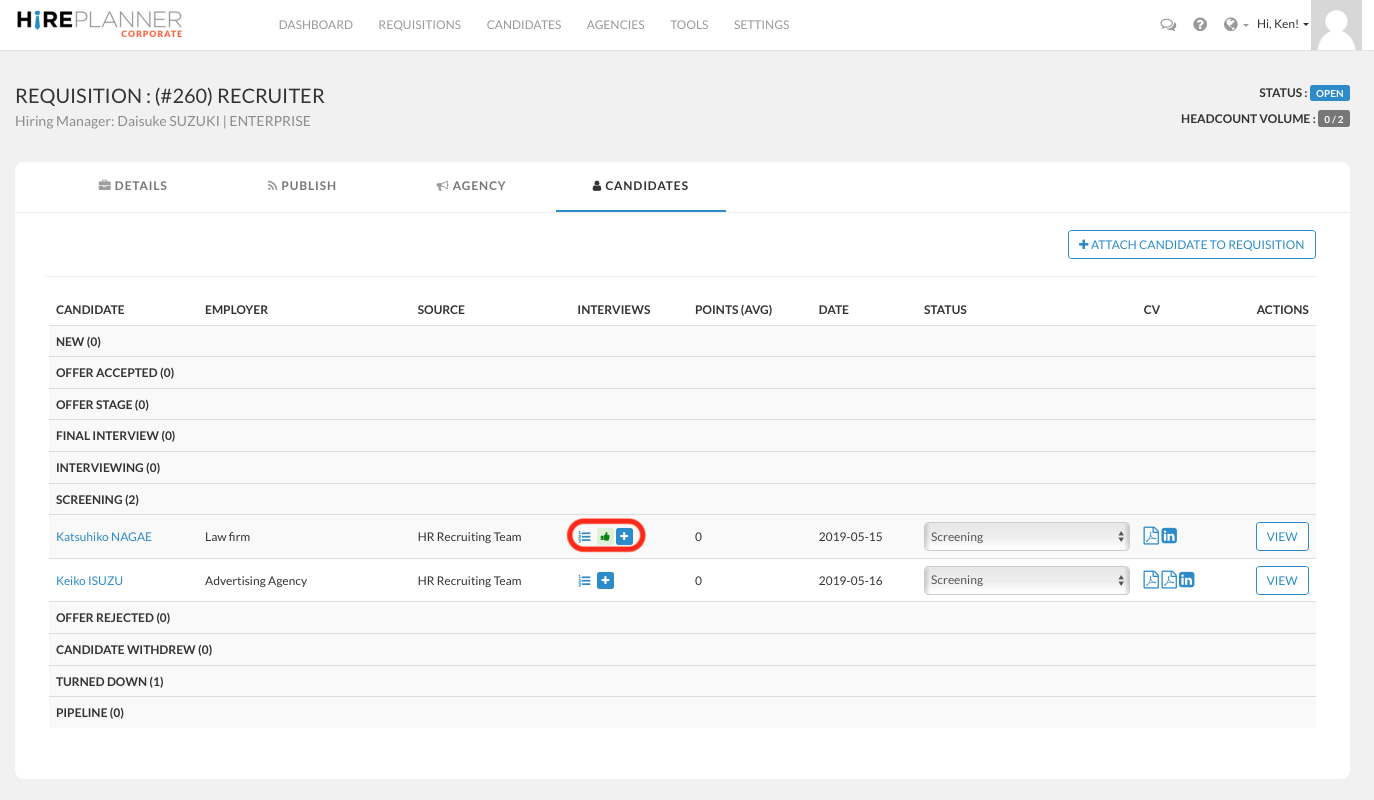This screenshot has width=1374, height=800.
Task: Click the headcount volume 0/2 indicator
Action: point(1334,118)
